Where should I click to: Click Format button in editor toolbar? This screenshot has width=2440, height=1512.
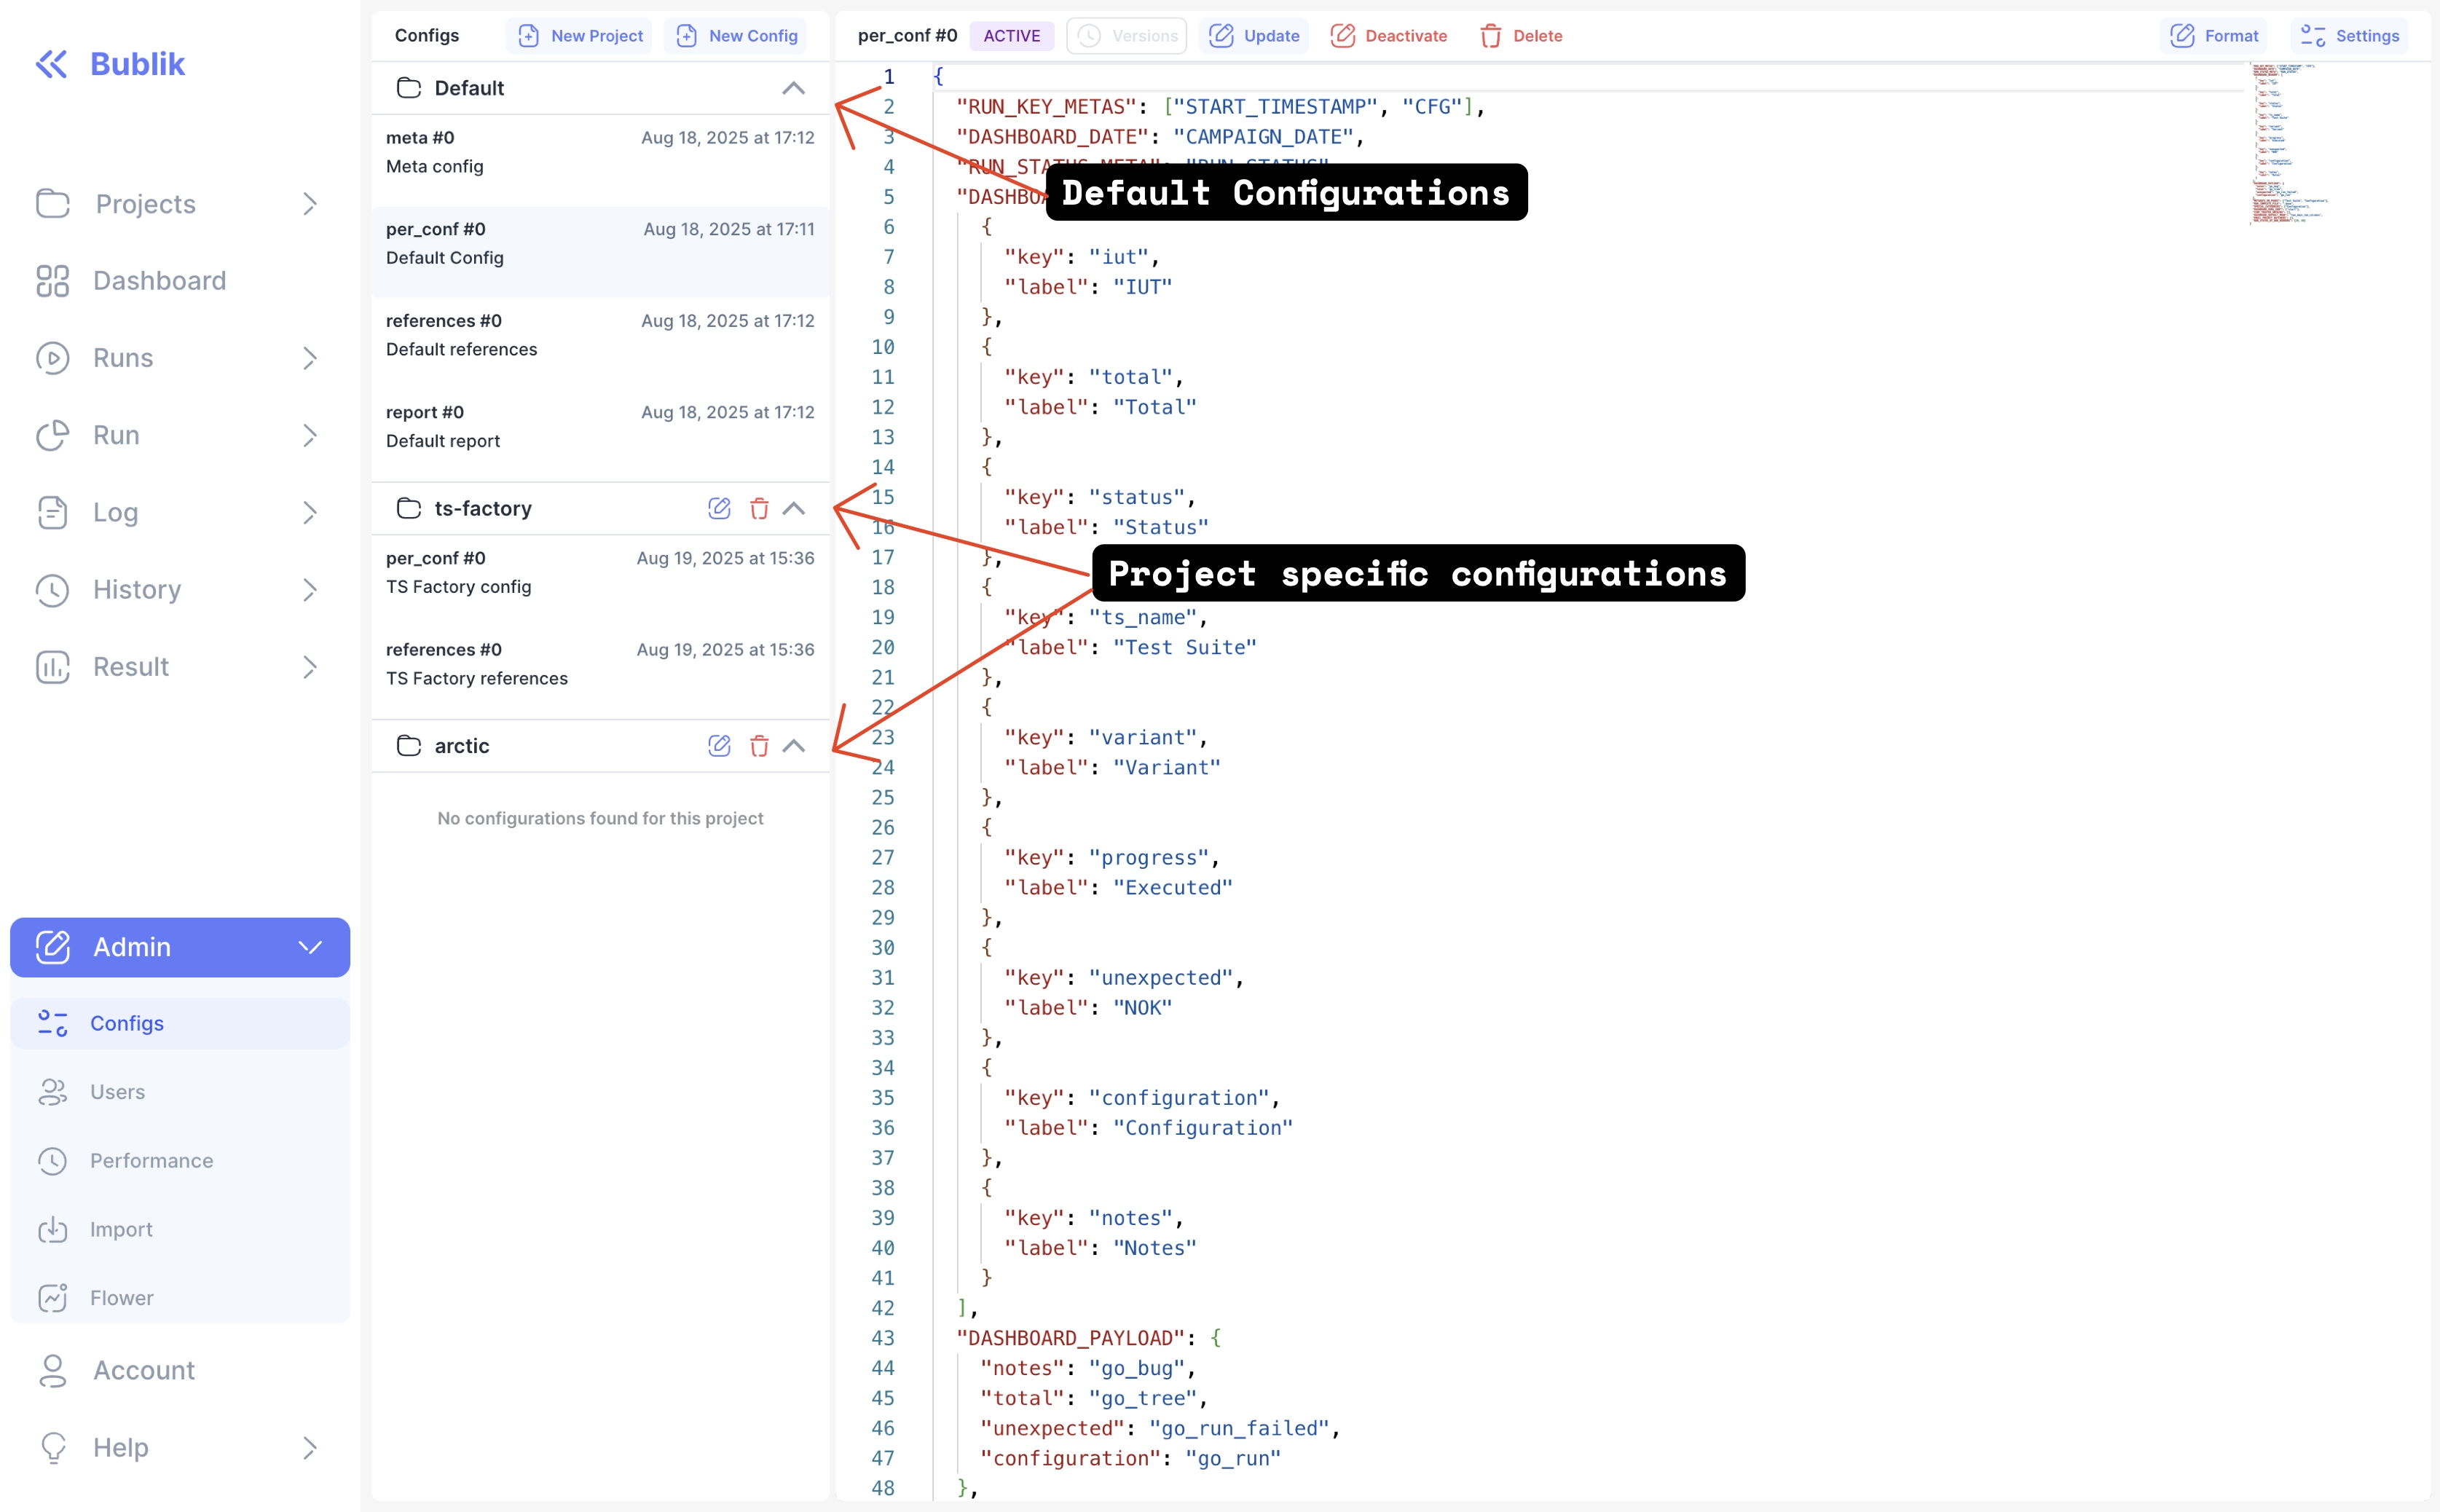pos(2214,36)
